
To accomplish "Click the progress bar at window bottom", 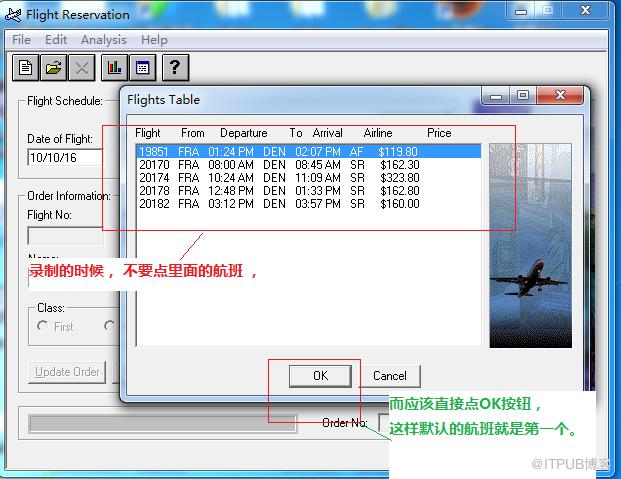I will tap(163, 424).
